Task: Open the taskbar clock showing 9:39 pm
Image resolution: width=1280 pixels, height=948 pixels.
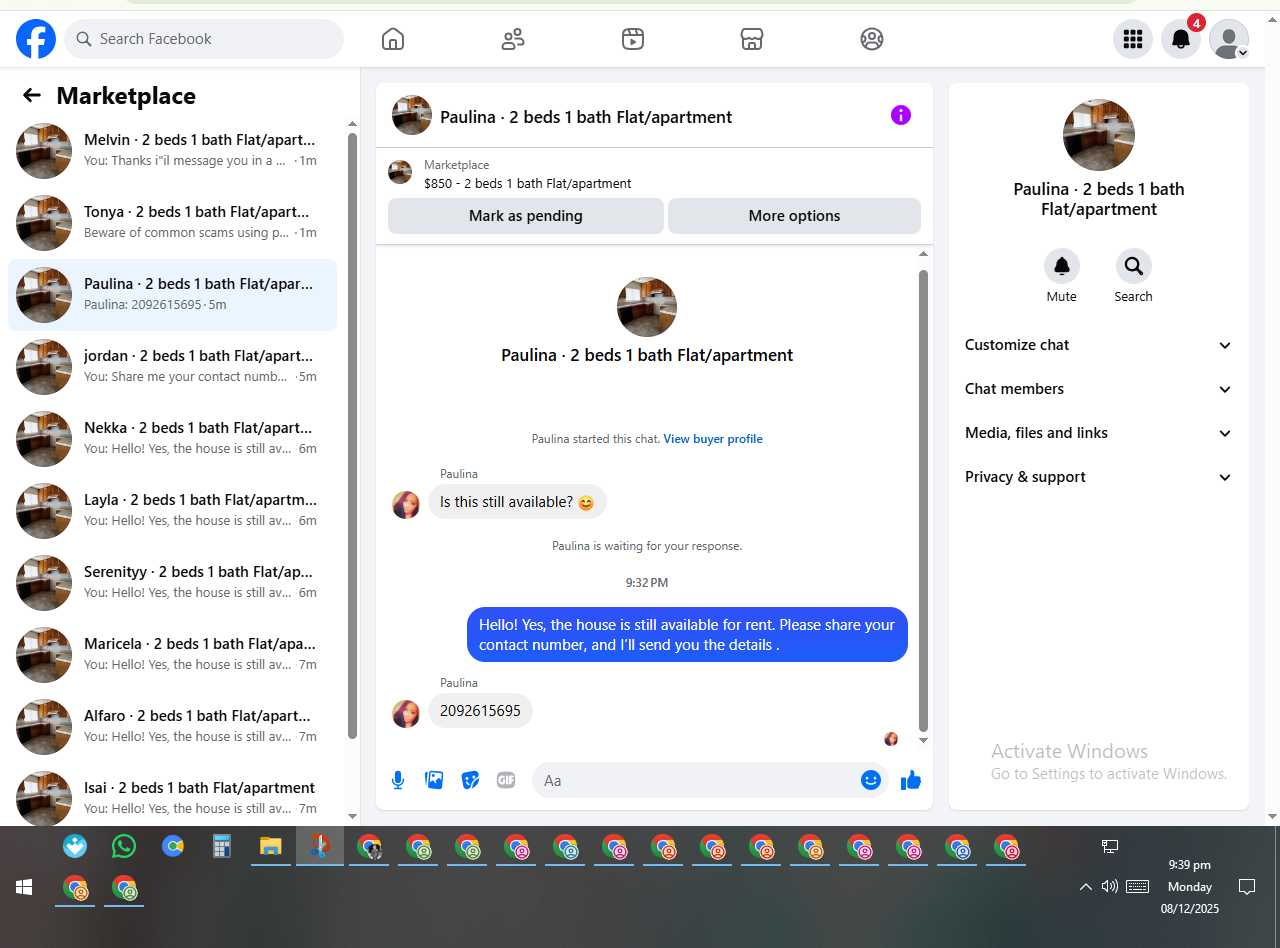Action: pyautogui.click(x=1190, y=886)
